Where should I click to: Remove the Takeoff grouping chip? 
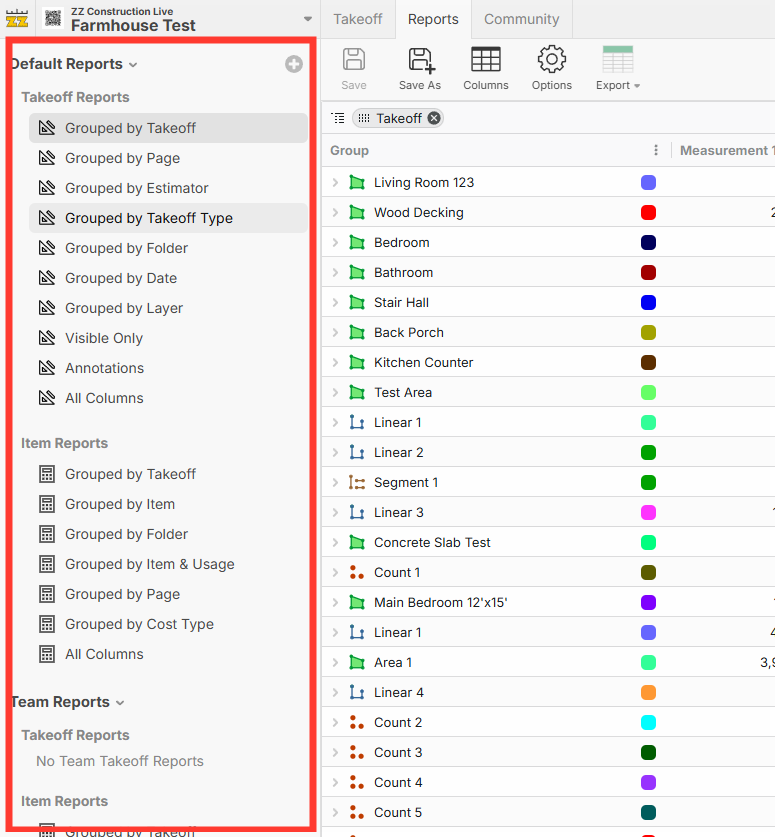pyautogui.click(x=434, y=118)
